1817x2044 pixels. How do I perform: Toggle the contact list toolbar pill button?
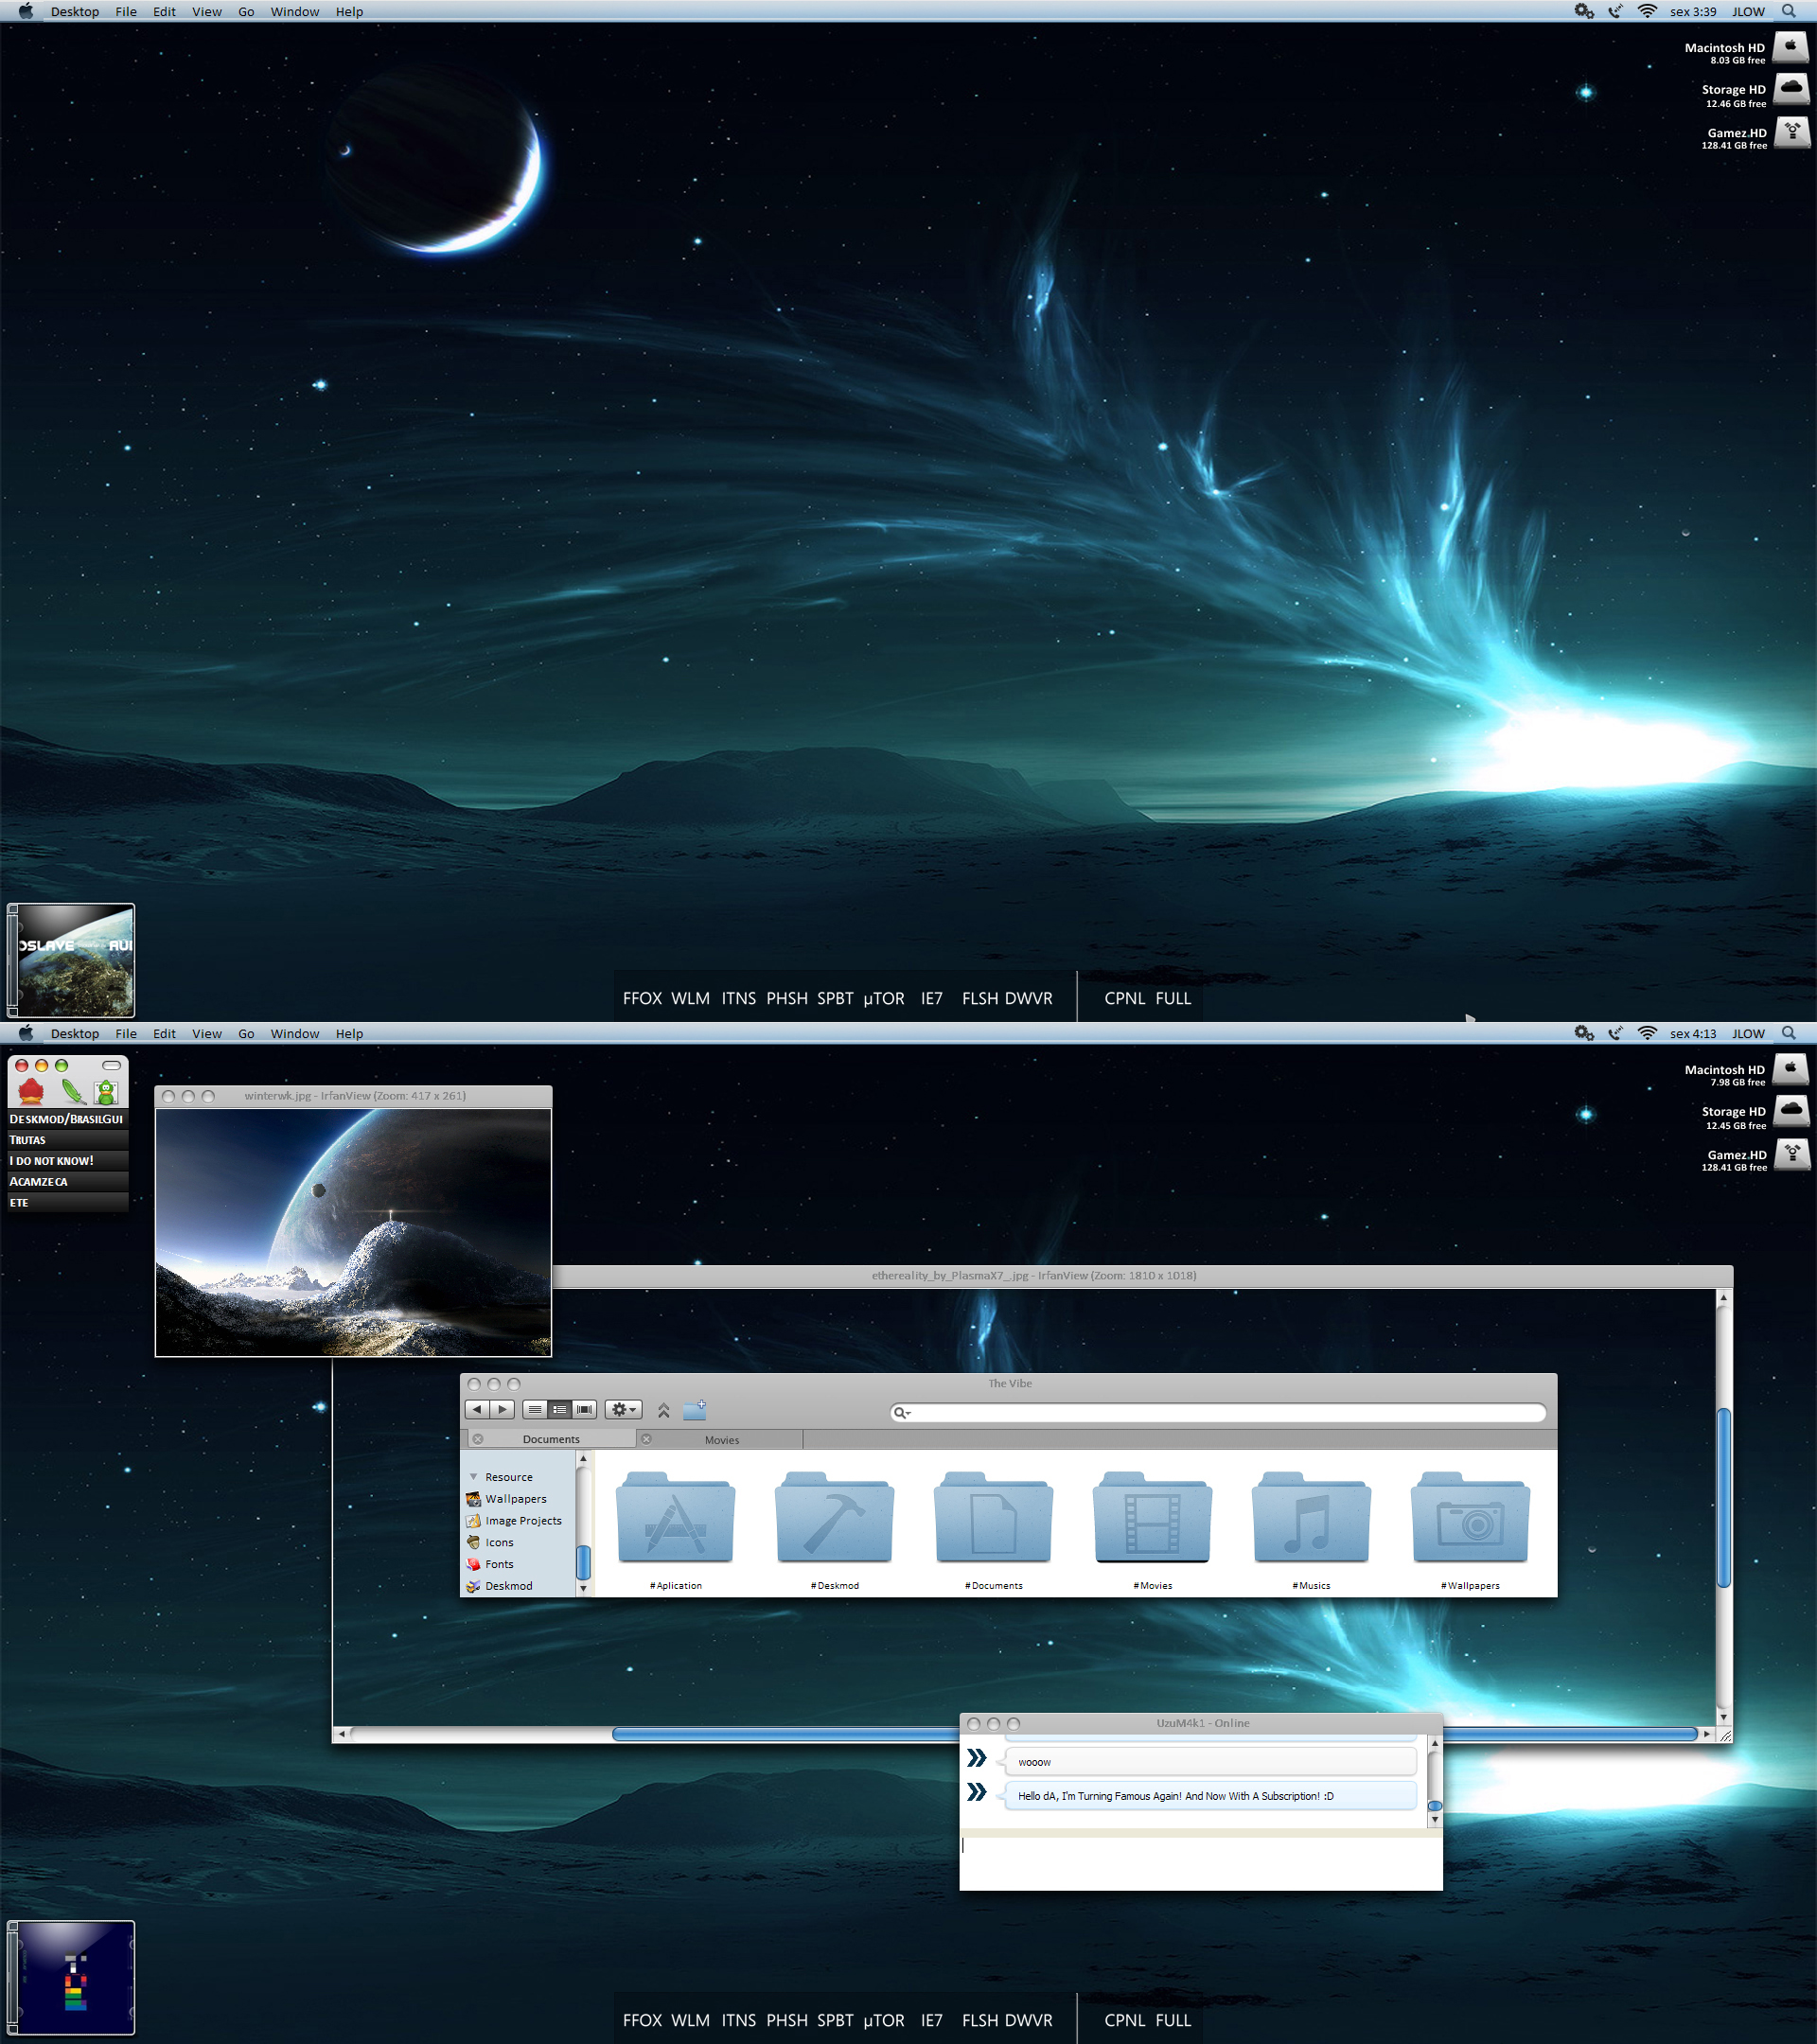(x=111, y=1065)
